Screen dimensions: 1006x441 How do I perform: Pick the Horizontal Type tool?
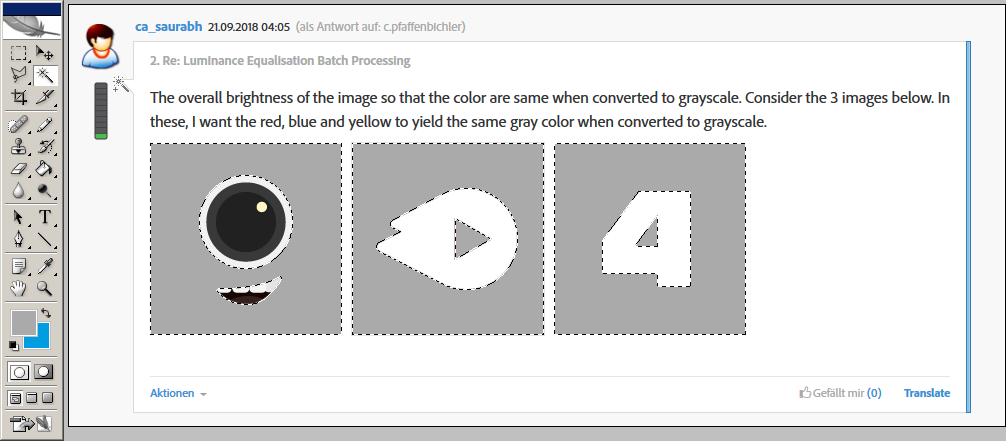[45, 218]
